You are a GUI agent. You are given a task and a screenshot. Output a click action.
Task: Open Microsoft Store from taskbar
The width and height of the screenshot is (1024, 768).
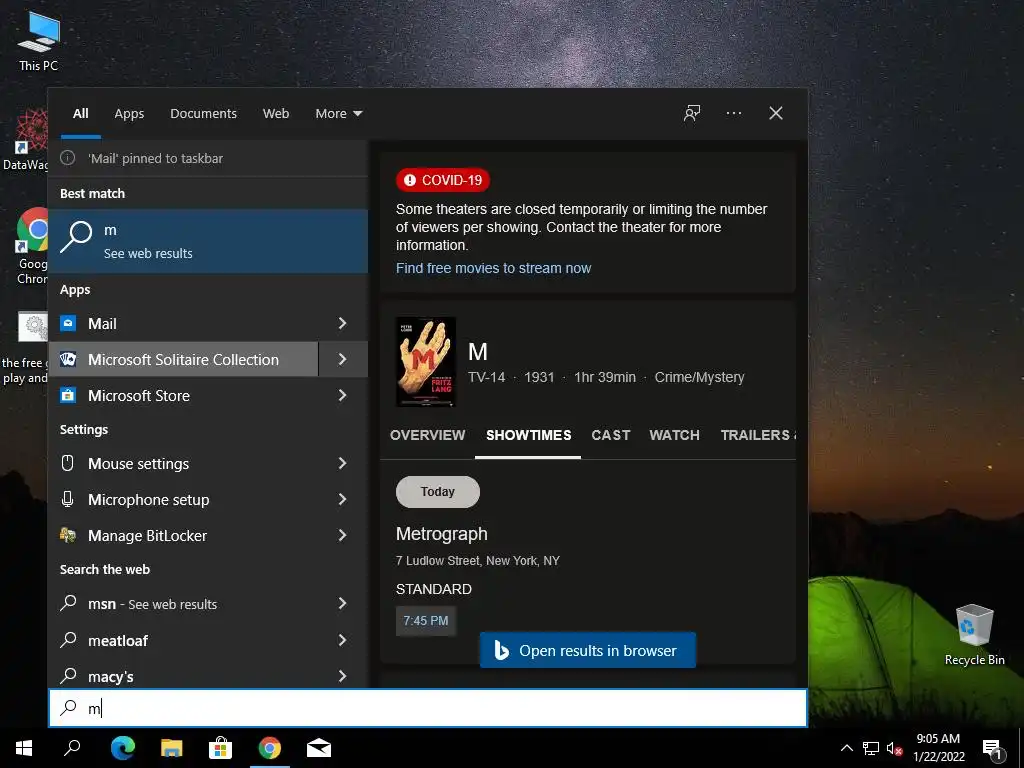tap(220, 748)
